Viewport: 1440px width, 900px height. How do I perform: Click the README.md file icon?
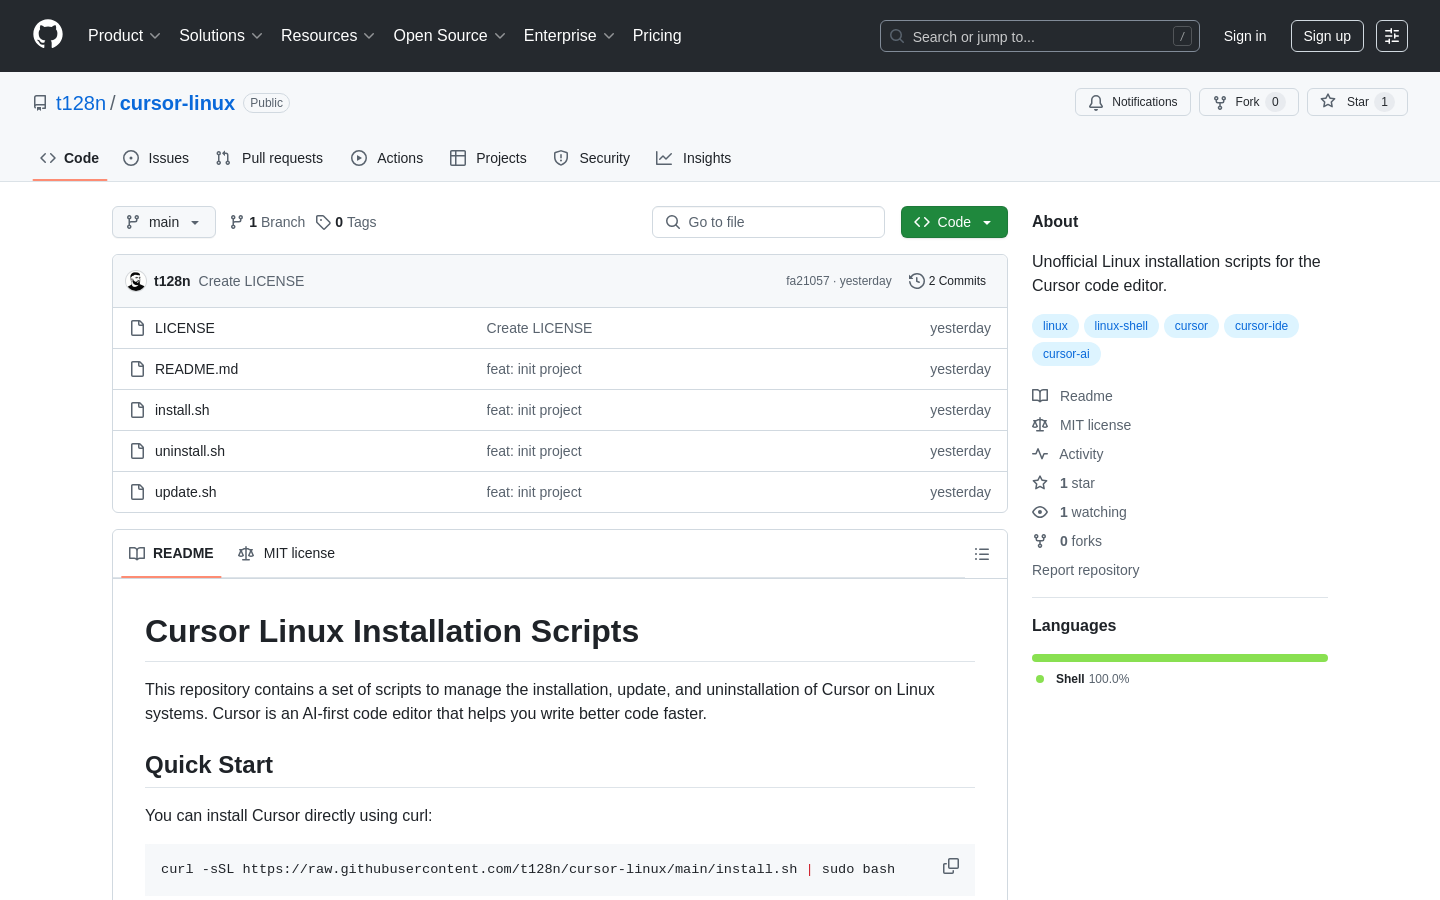pos(138,369)
